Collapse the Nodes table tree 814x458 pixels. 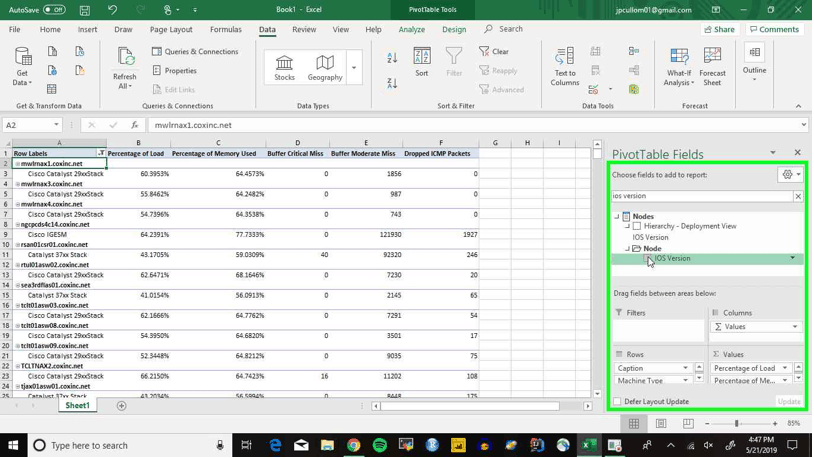[x=617, y=217]
